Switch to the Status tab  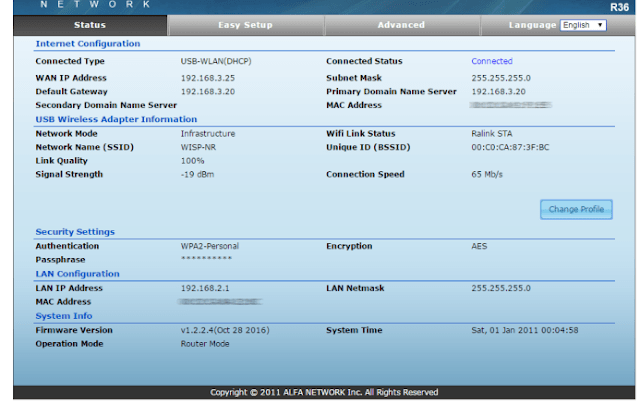(x=90, y=24)
